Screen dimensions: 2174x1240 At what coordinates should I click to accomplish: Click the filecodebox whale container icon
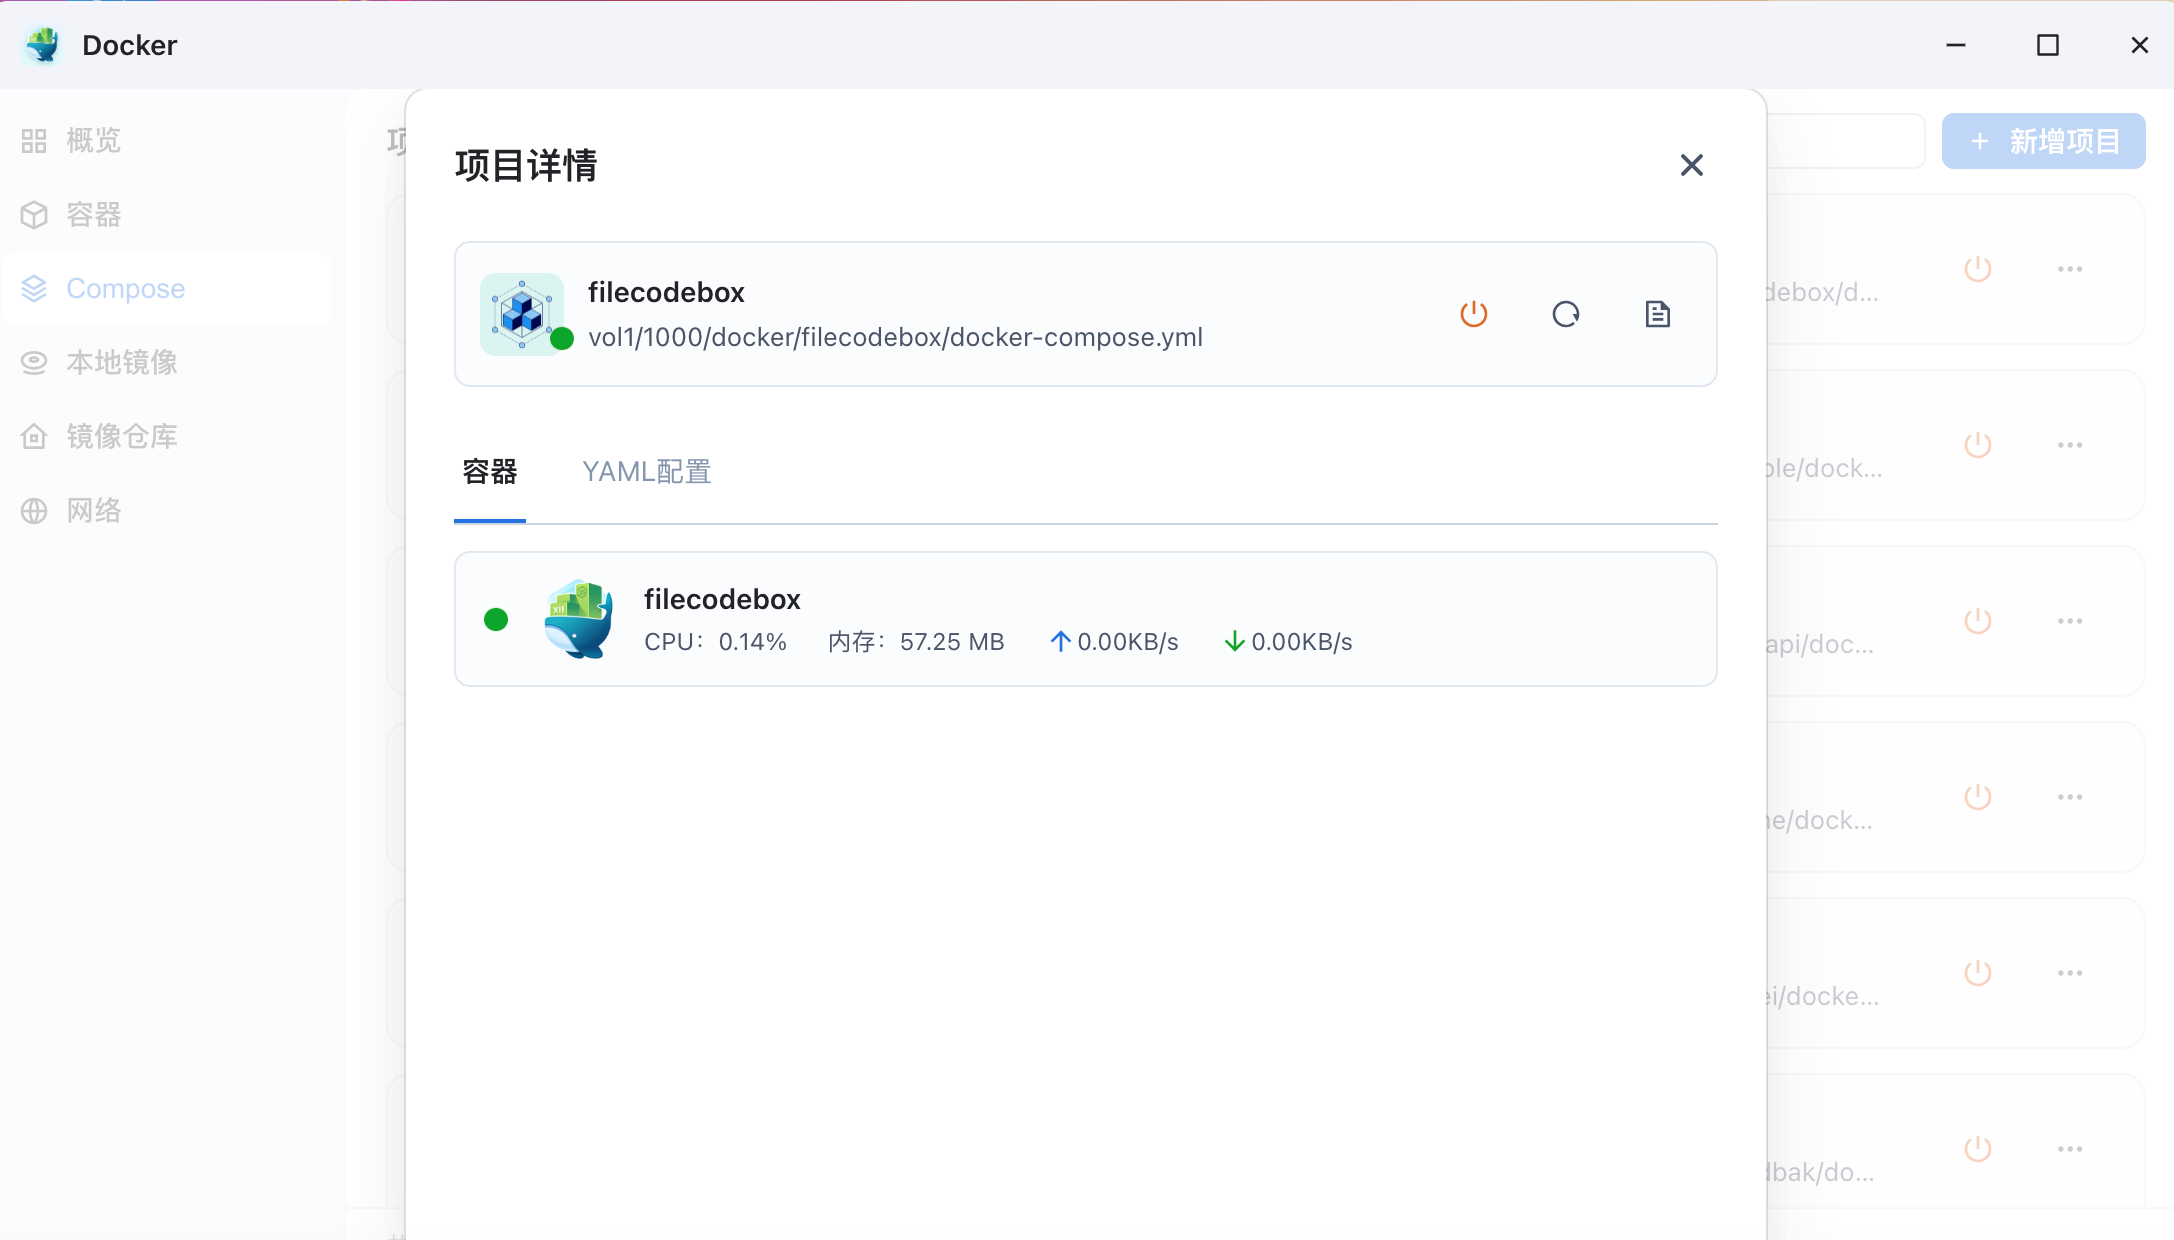point(578,619)
